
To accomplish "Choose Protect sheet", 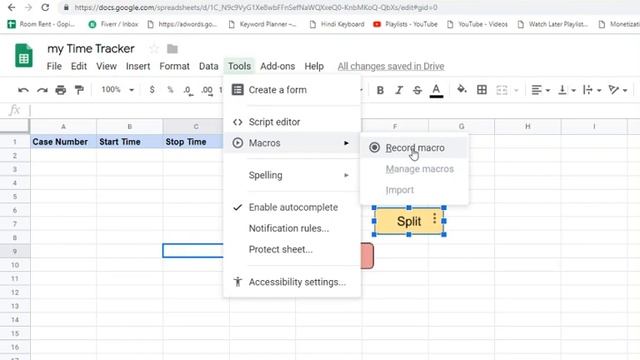I will 292,249.
